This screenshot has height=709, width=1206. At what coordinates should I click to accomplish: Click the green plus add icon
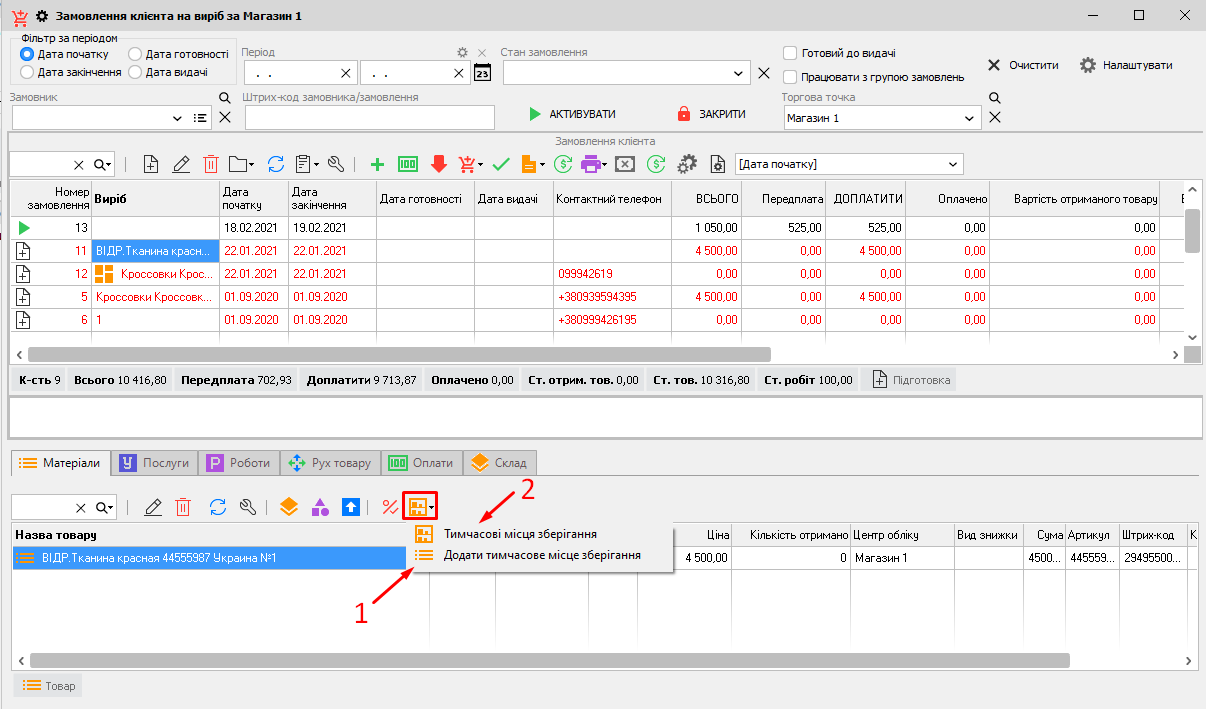point(377,165)
